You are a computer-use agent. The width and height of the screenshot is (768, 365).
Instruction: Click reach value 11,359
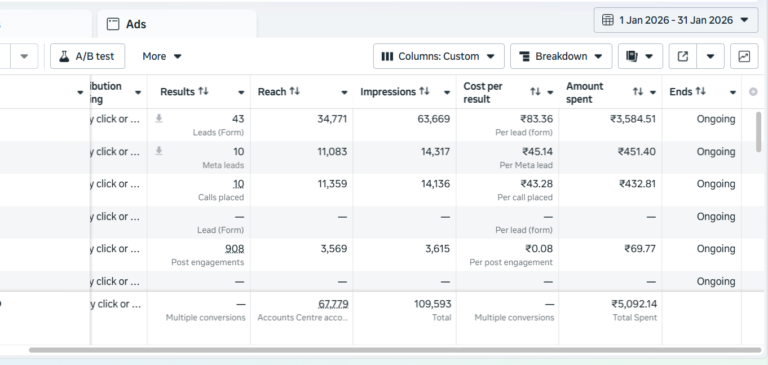click(x=333, y=184)
